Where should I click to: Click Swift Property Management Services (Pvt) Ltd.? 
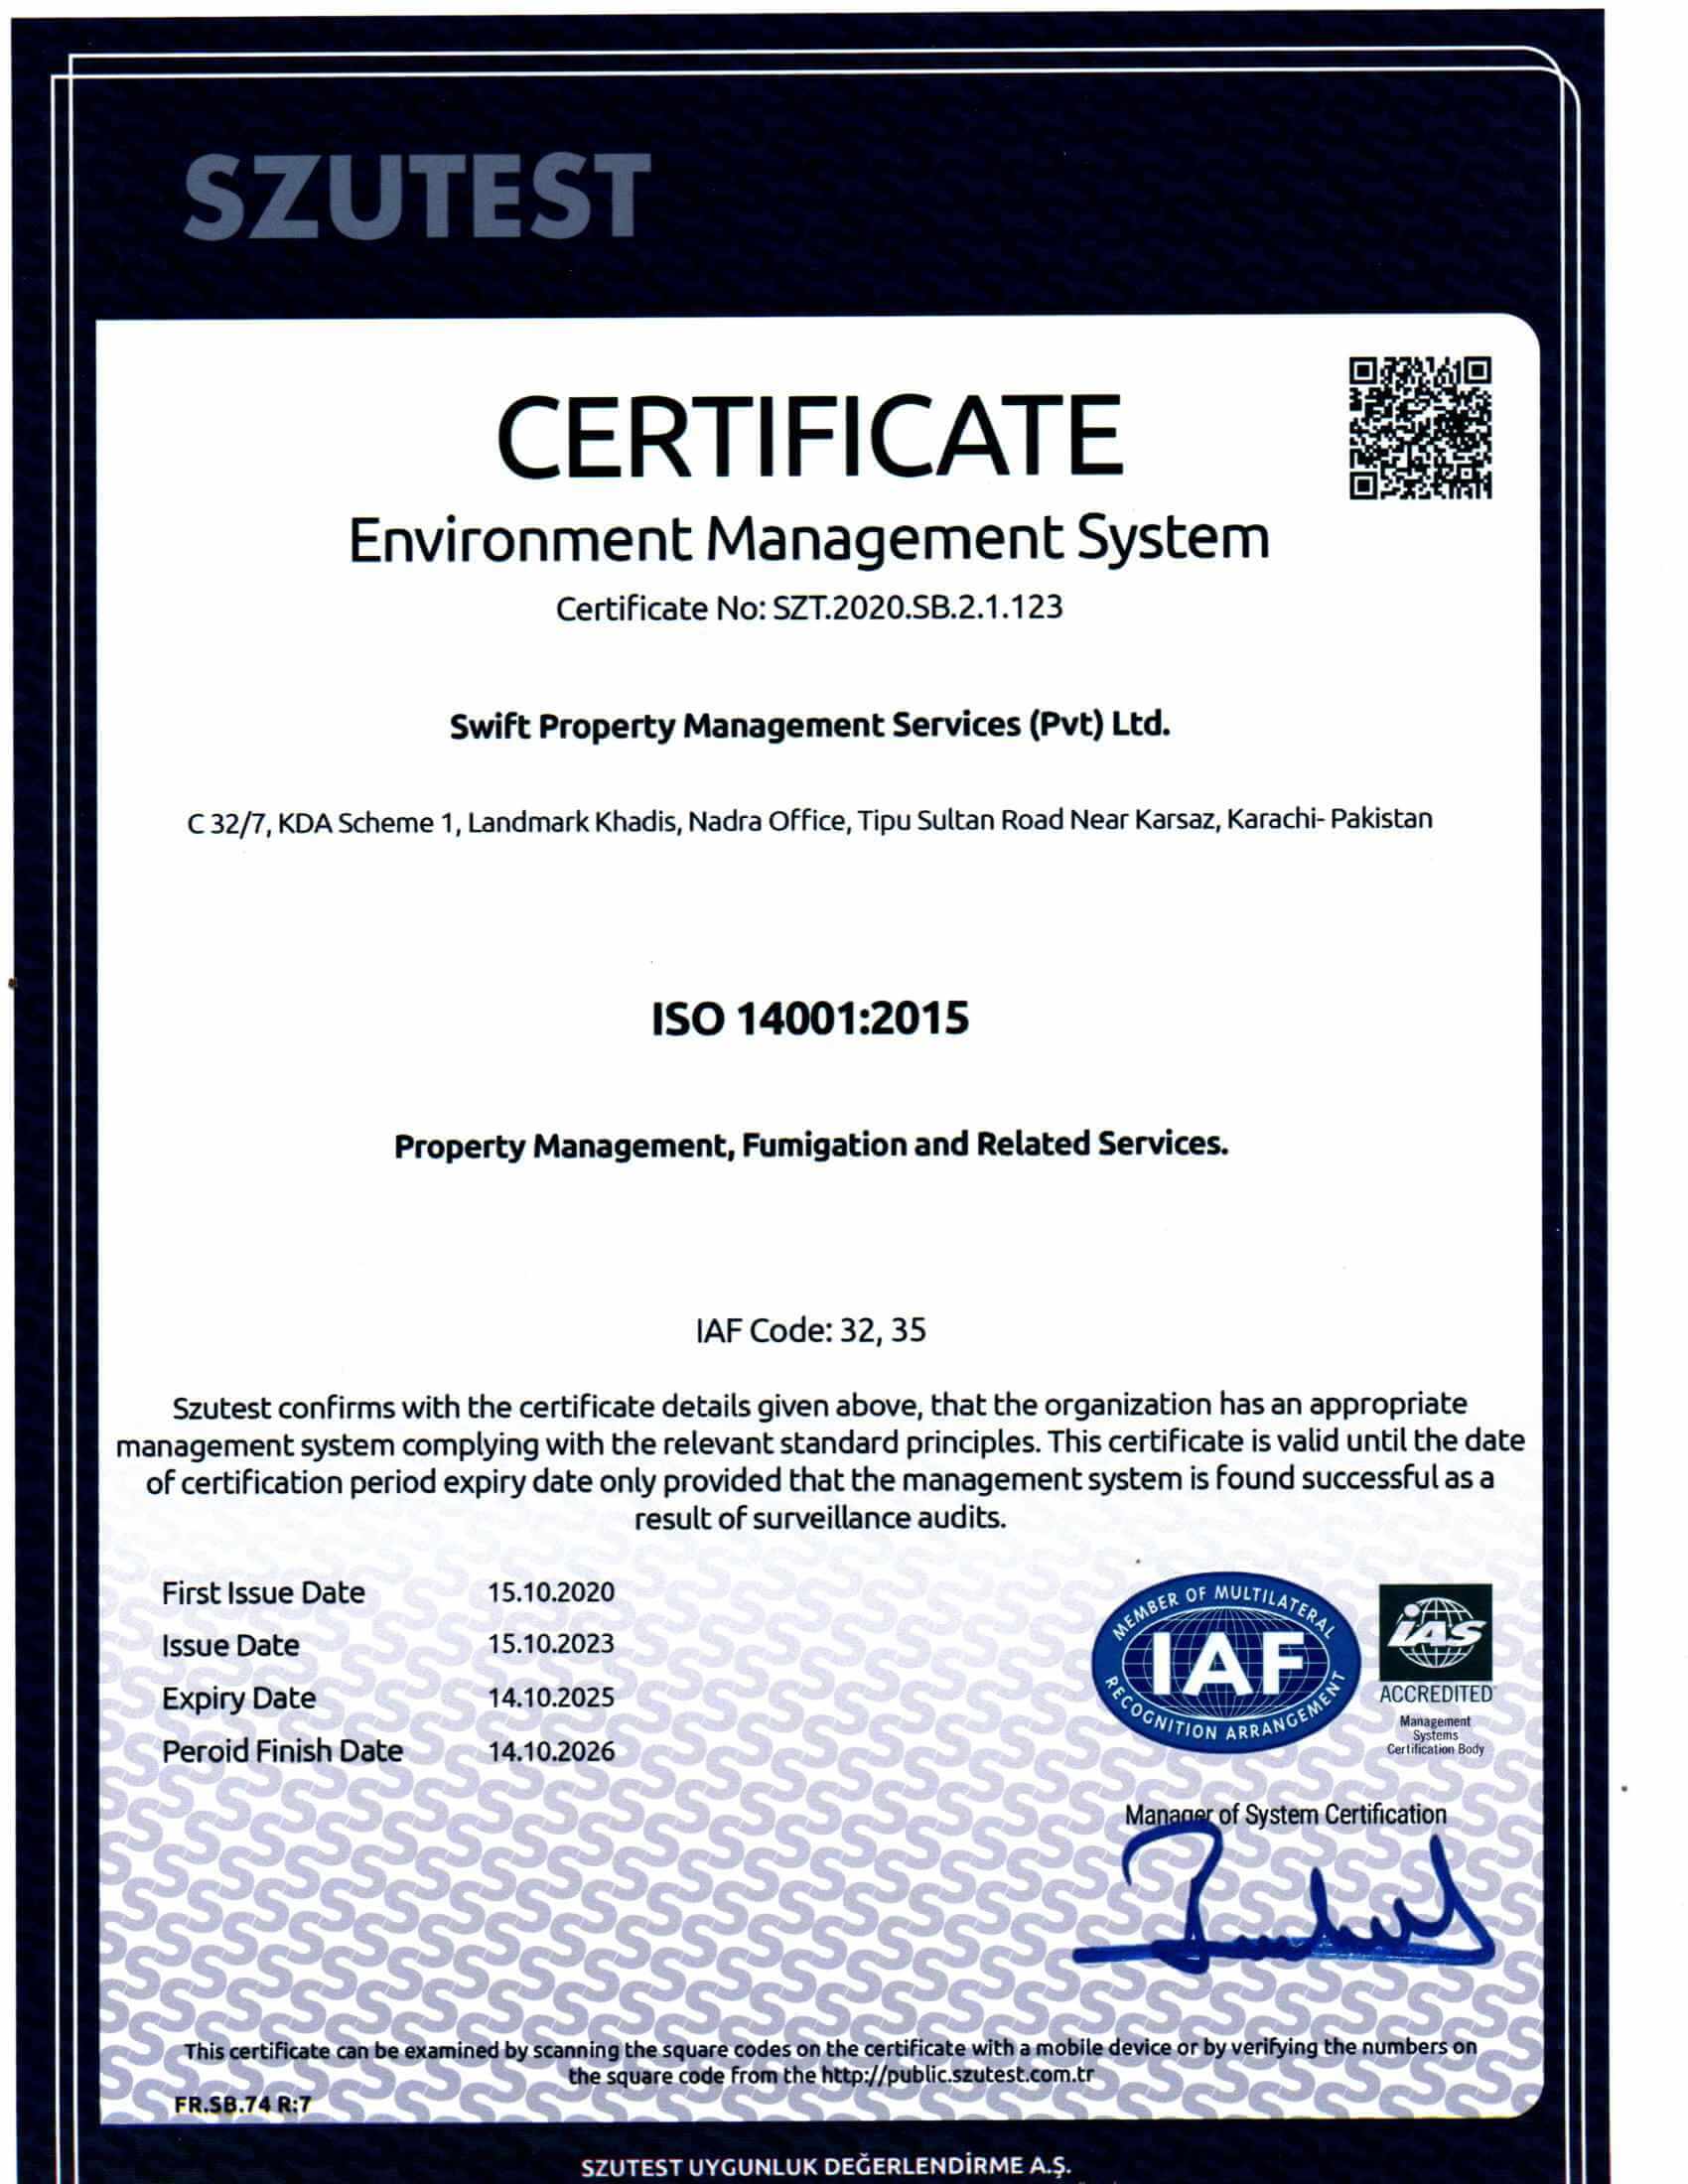[809, 726]
